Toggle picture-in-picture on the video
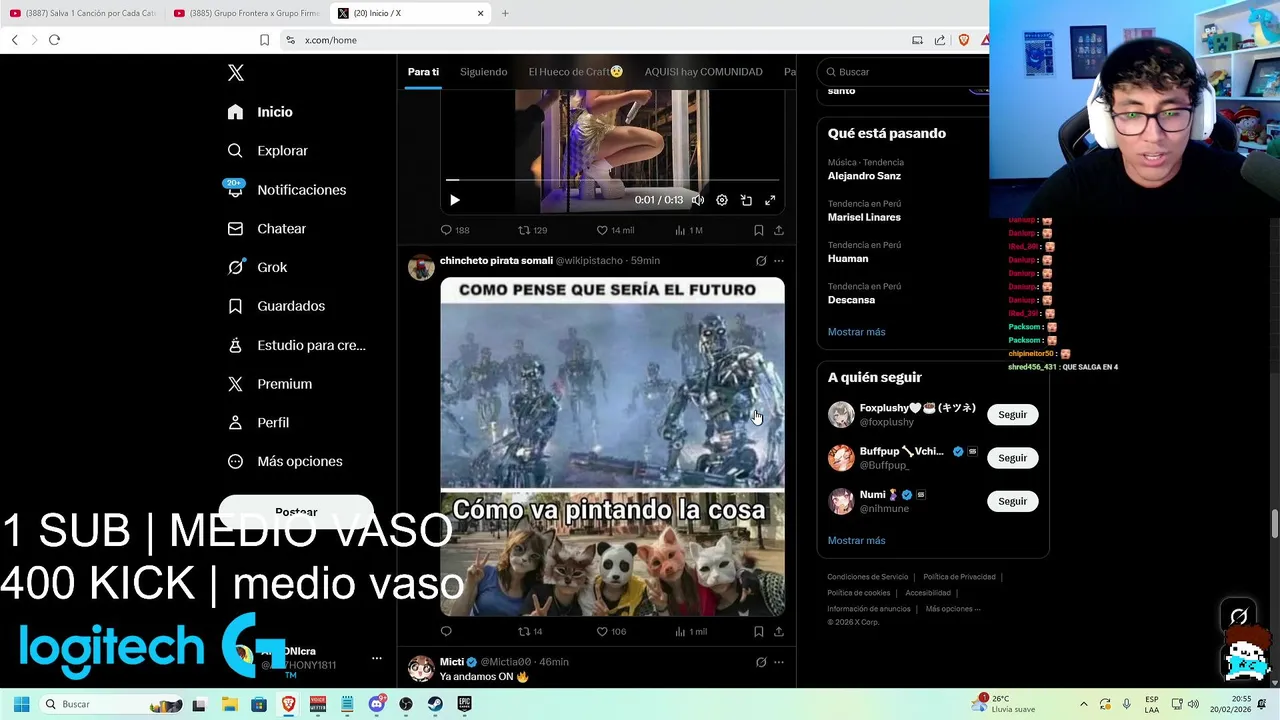 point(746,200)
